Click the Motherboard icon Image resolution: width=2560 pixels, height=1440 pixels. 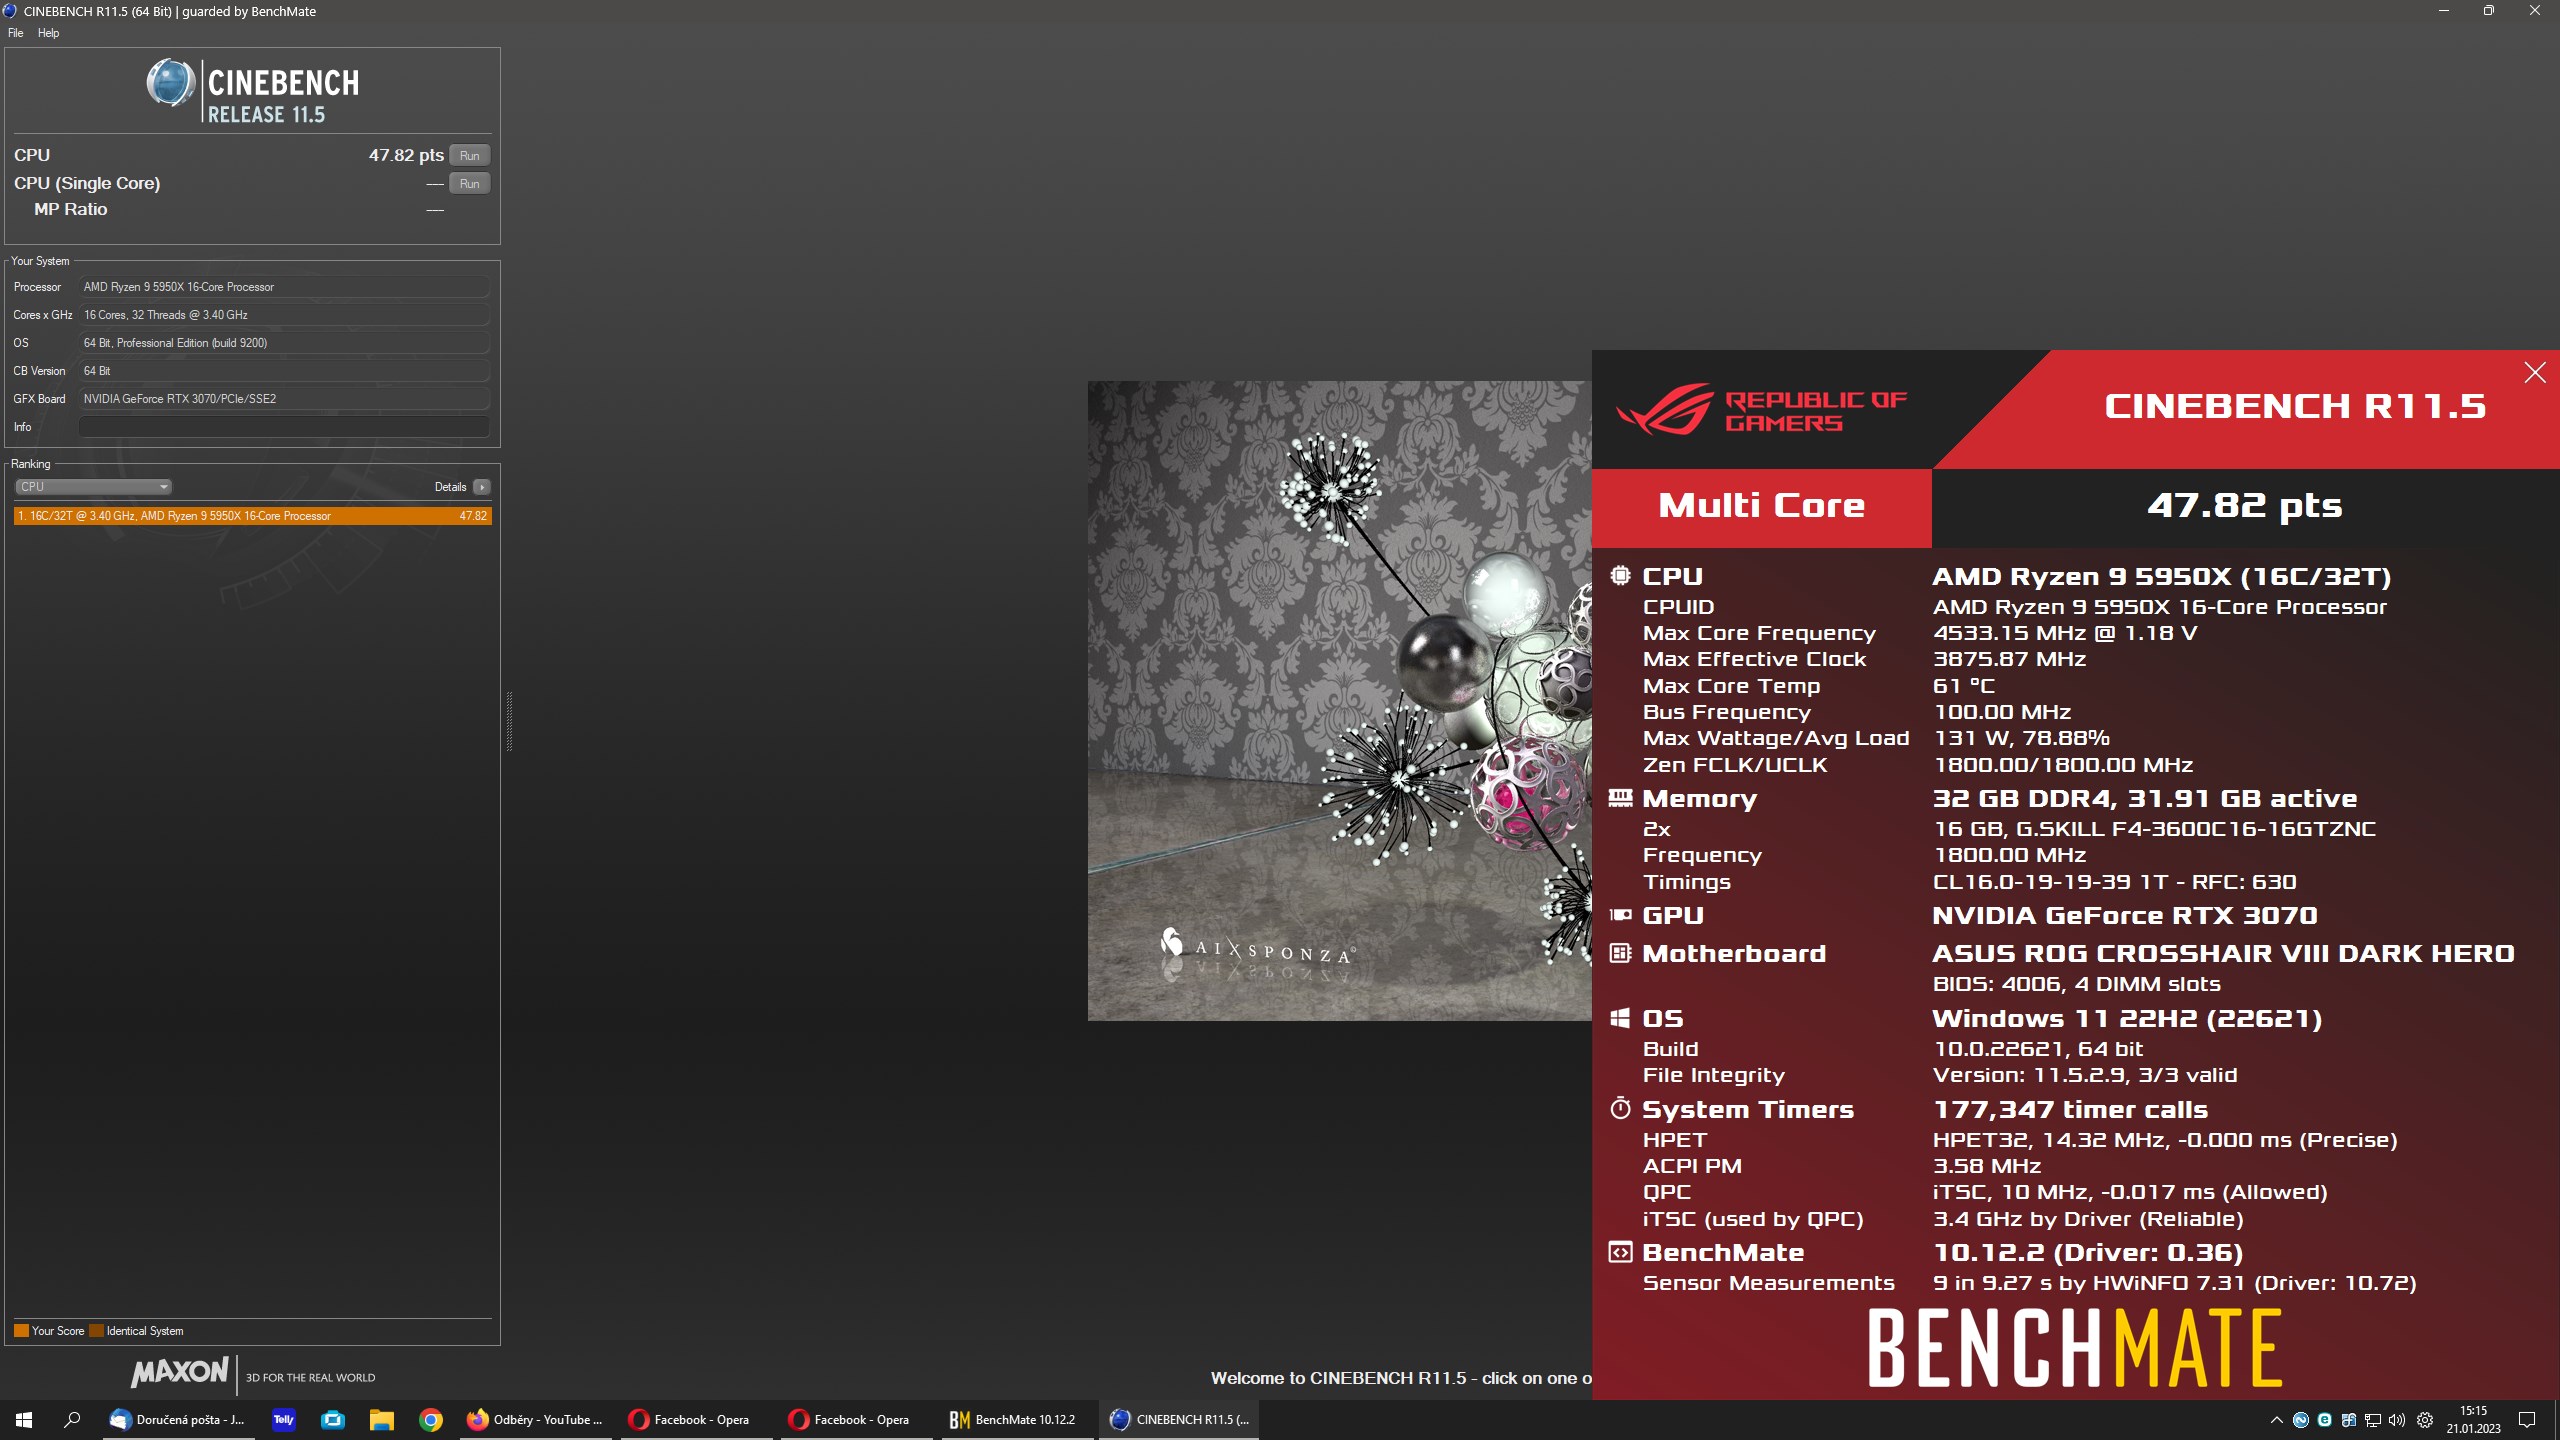click(x=1620, y=953)
